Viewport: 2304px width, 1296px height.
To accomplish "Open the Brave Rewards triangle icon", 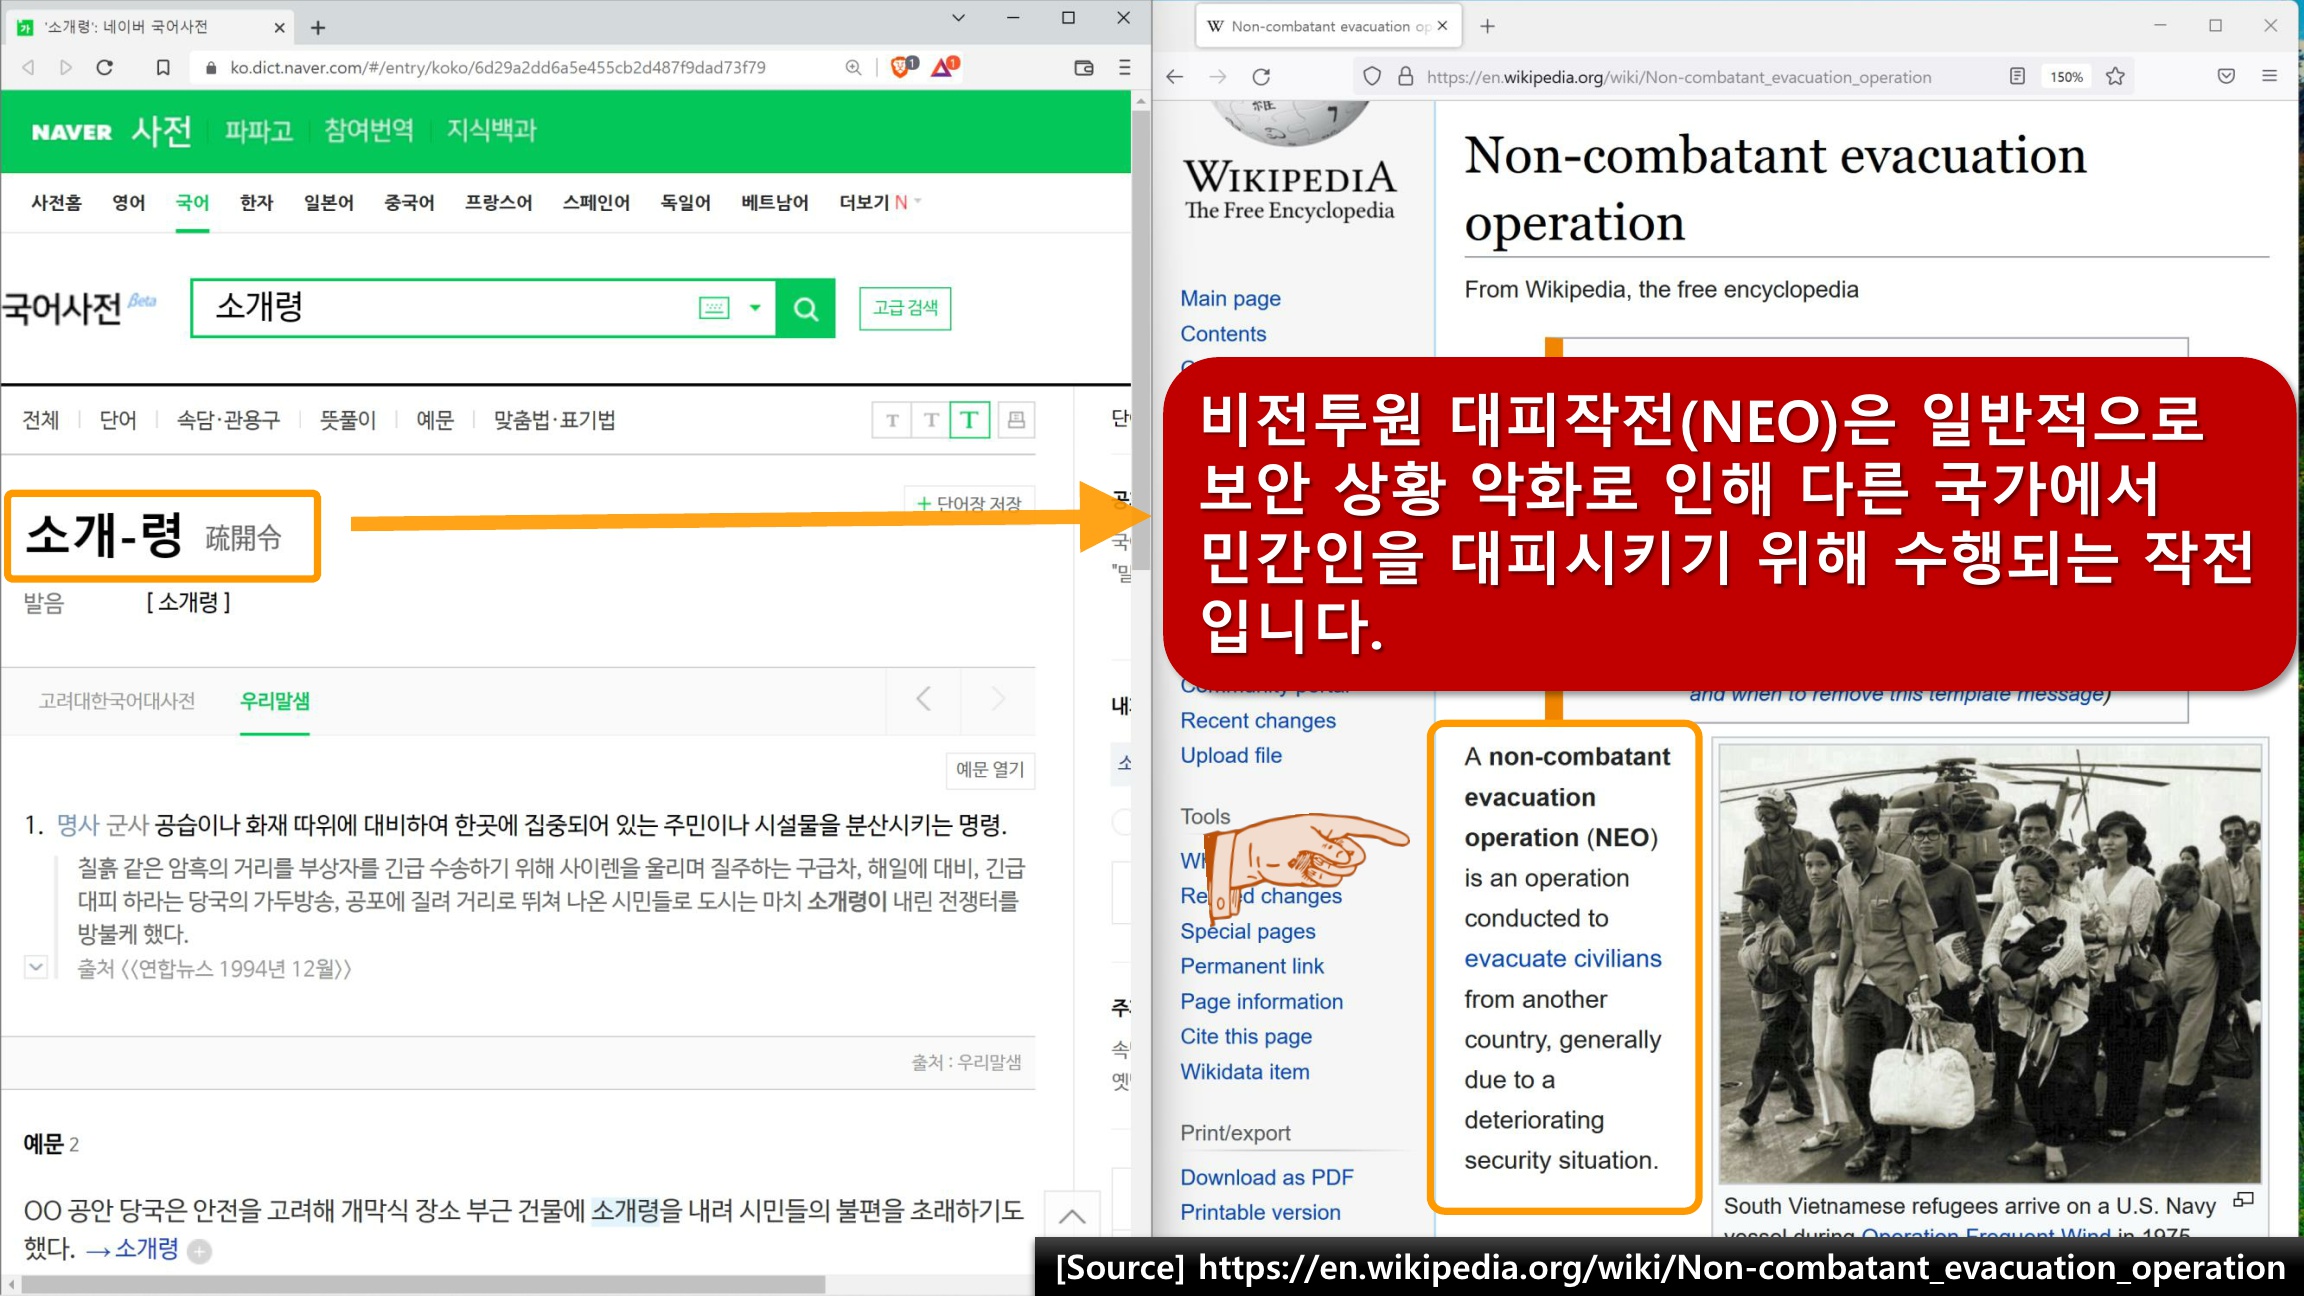I will pyautogui.click(x=945, y=67).
